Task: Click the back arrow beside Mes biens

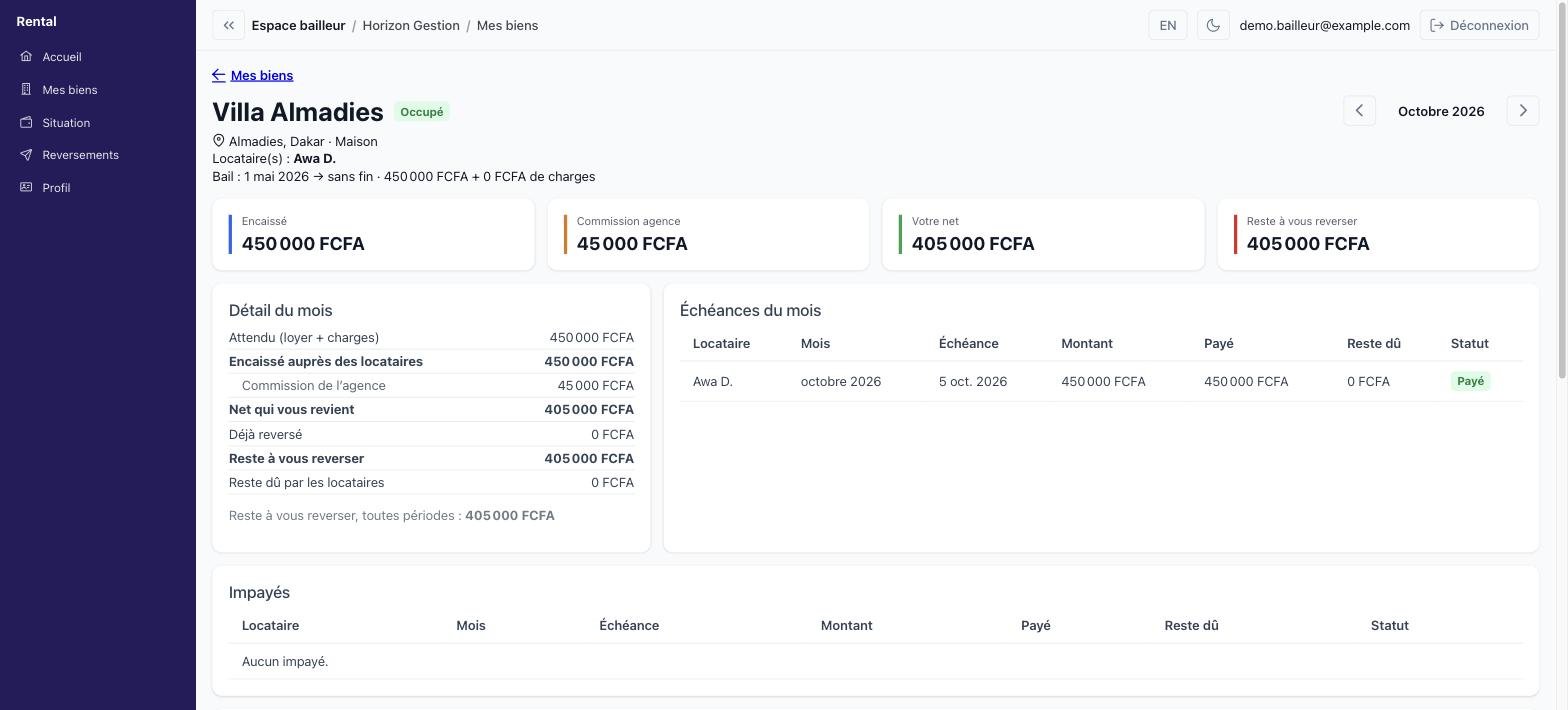Action: 219,75
